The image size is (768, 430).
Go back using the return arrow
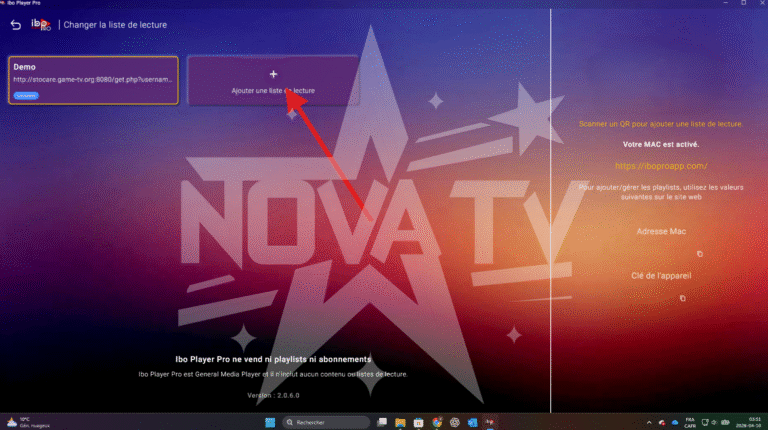[15, 24]
